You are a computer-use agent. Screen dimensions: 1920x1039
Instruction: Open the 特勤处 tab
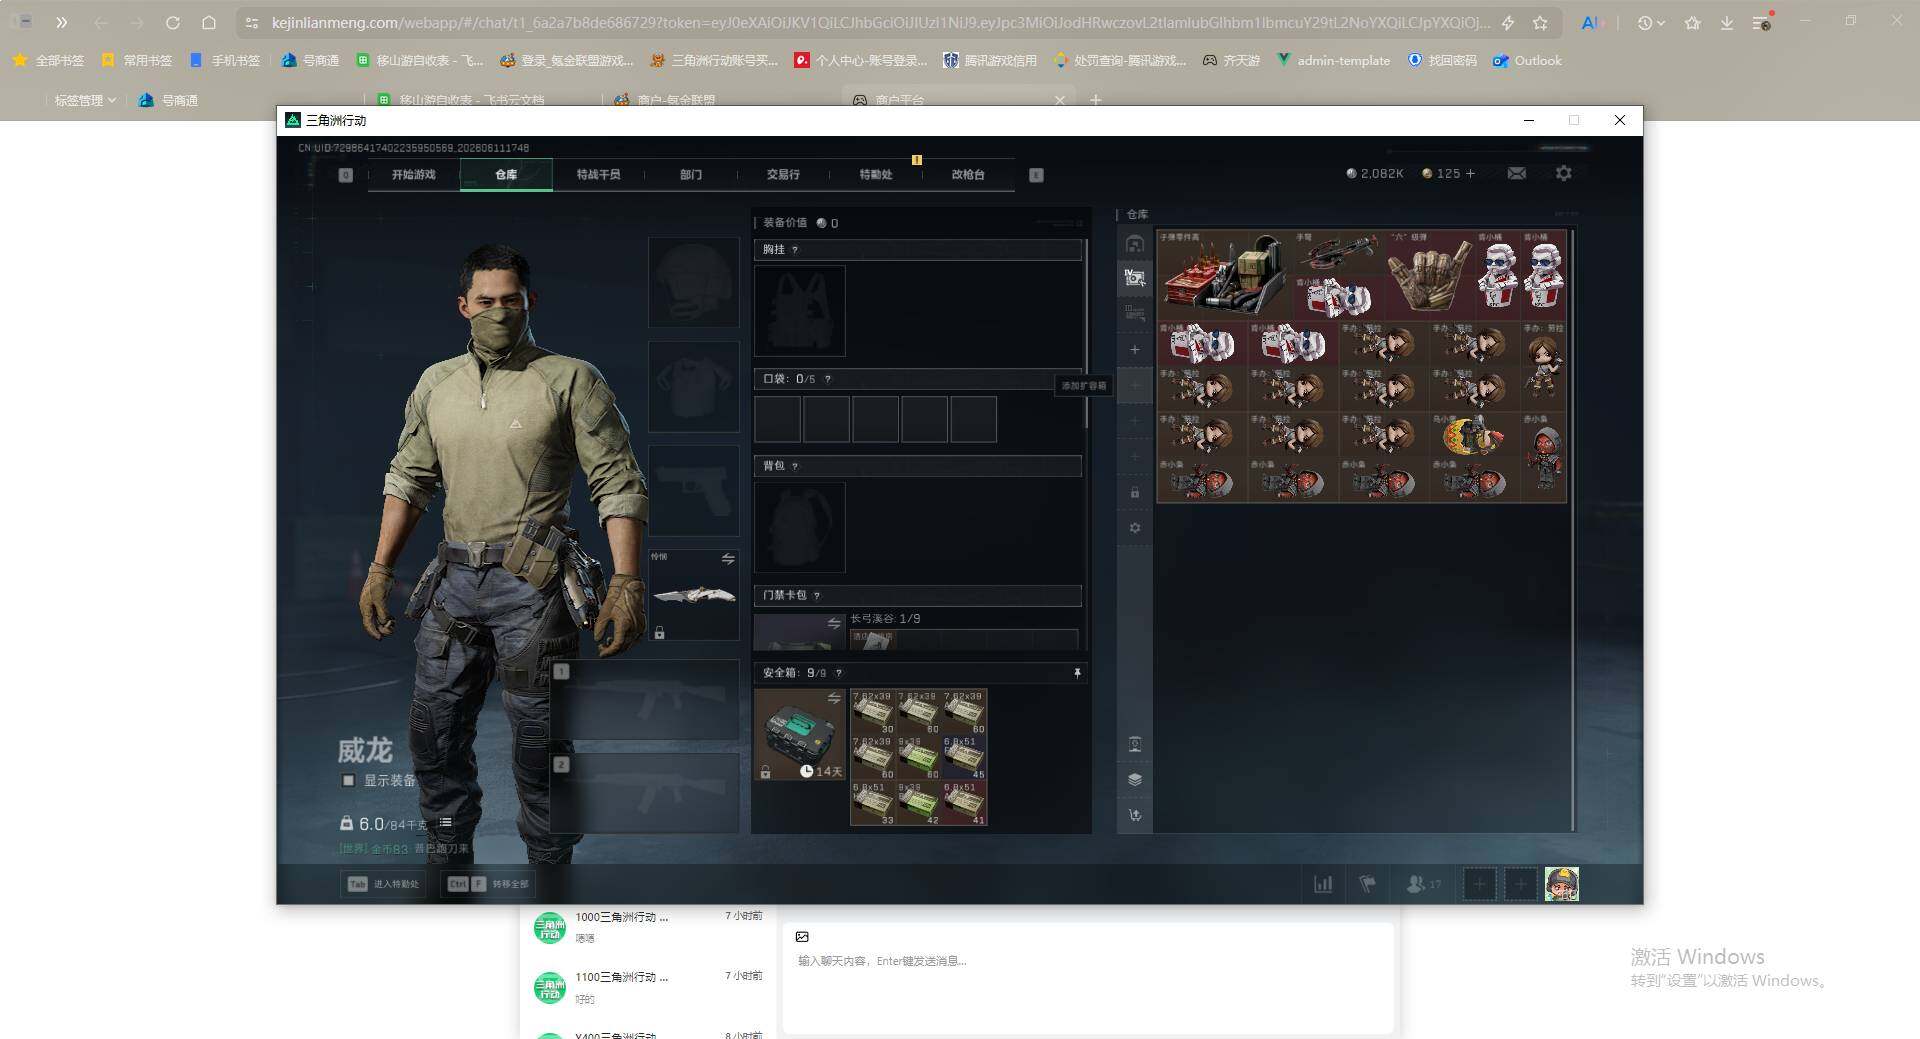[x=876, y=175]
